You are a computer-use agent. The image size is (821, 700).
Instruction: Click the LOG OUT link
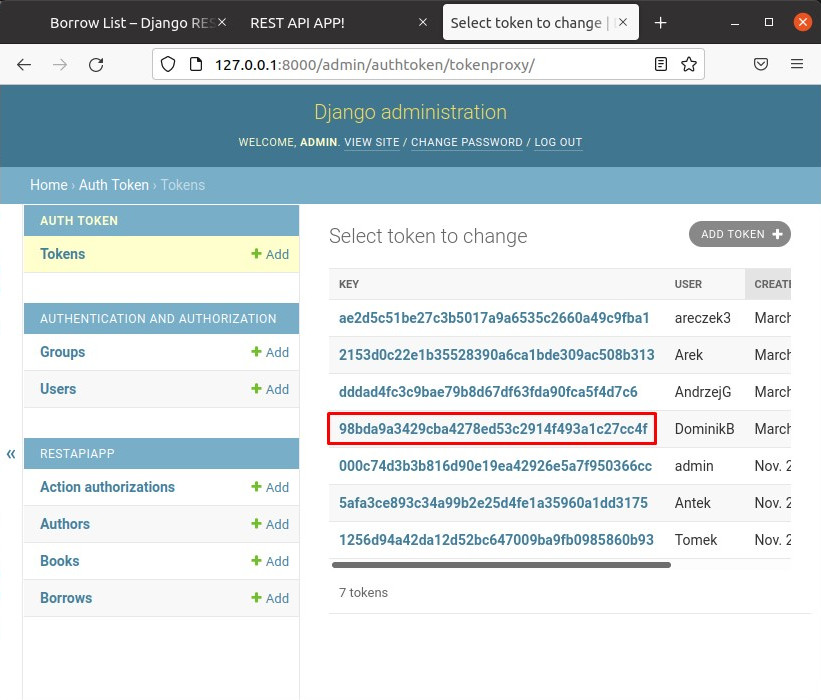click(558, 142)
